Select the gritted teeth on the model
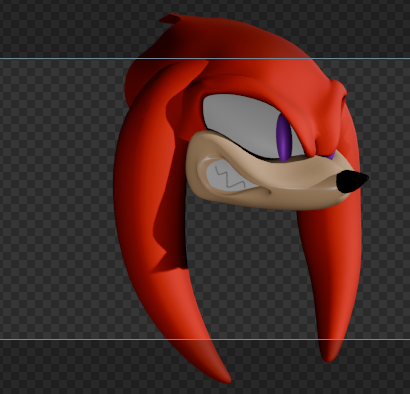Screen dimensions: 410x394 [x=229, y=177]
